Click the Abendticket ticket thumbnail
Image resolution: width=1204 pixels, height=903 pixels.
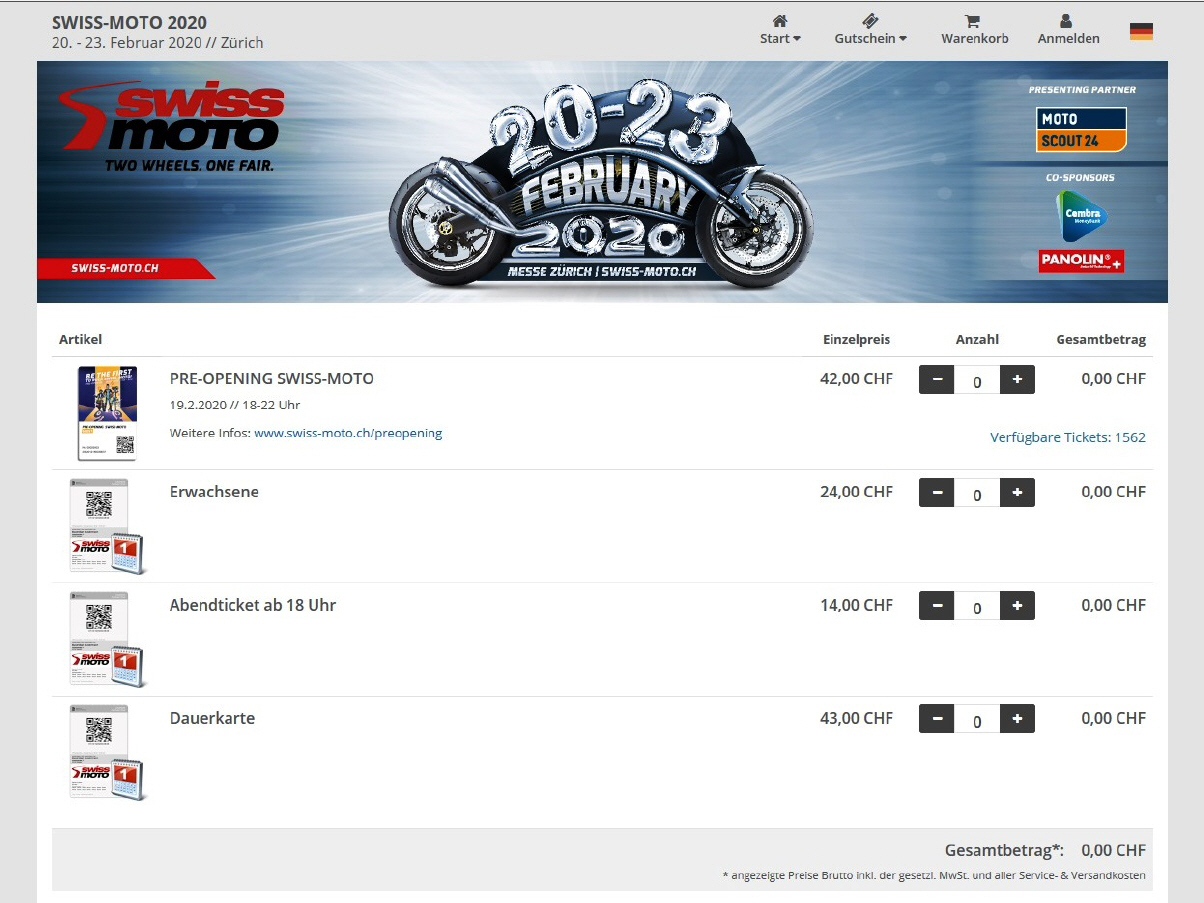click(x=106, y=639)
